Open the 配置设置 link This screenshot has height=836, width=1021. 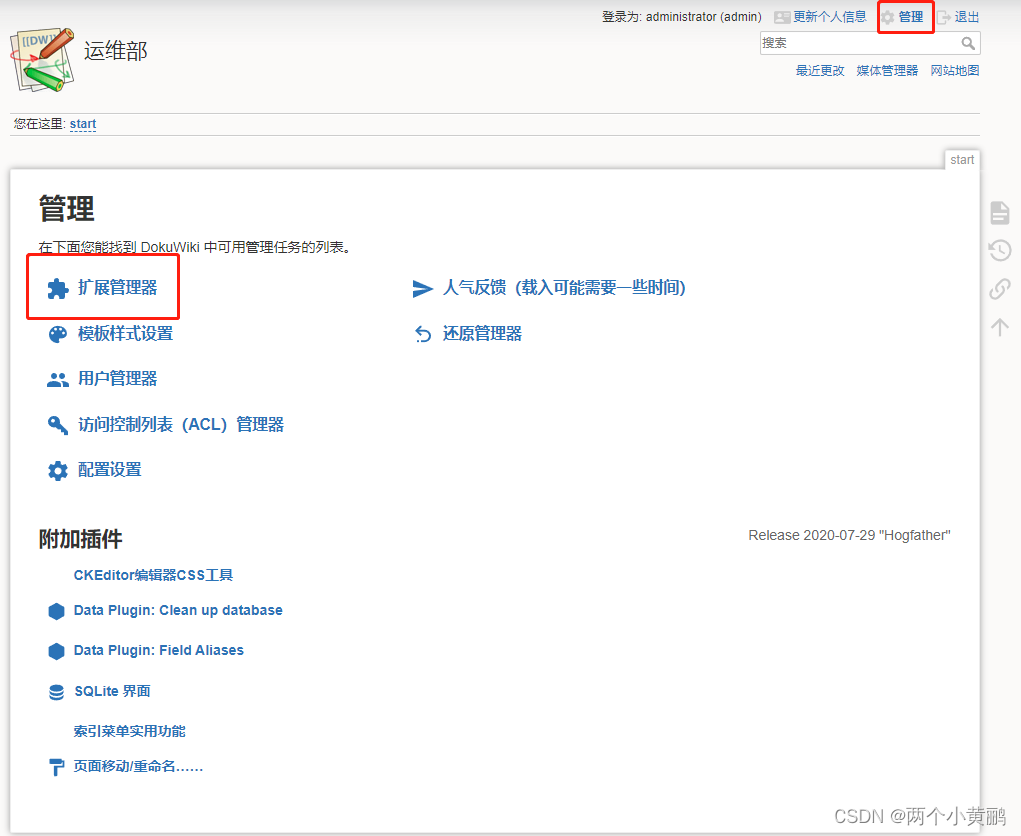(x=109, y=469)
